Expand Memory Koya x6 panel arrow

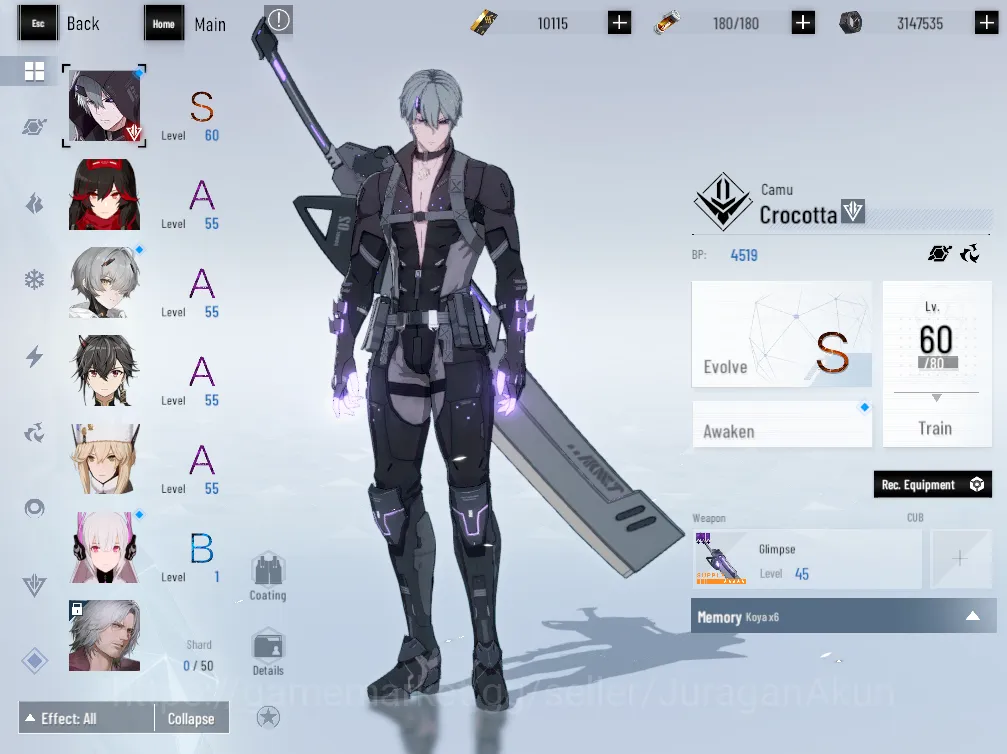pos(973,616)
